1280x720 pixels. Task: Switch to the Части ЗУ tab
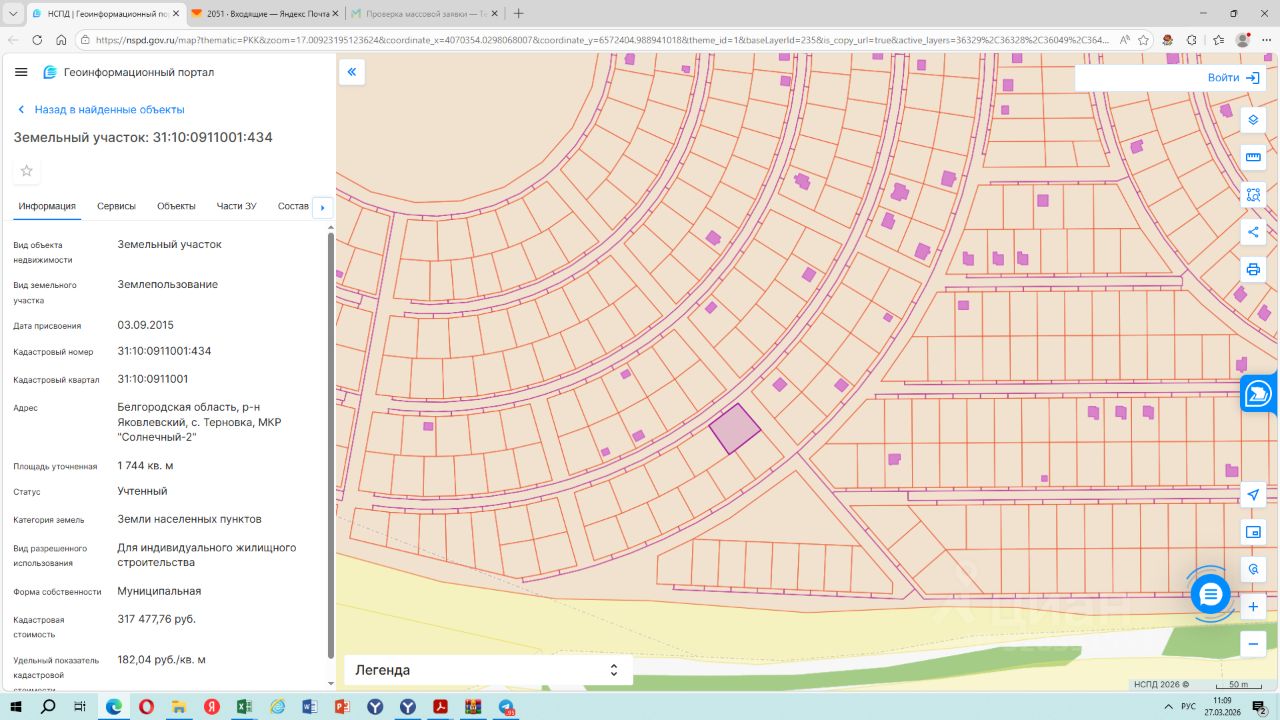click(236, 206)
